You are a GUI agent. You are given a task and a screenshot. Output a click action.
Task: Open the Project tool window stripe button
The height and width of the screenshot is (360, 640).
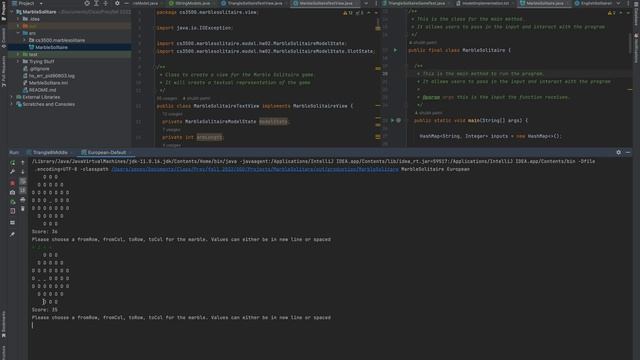click(4, 10)
